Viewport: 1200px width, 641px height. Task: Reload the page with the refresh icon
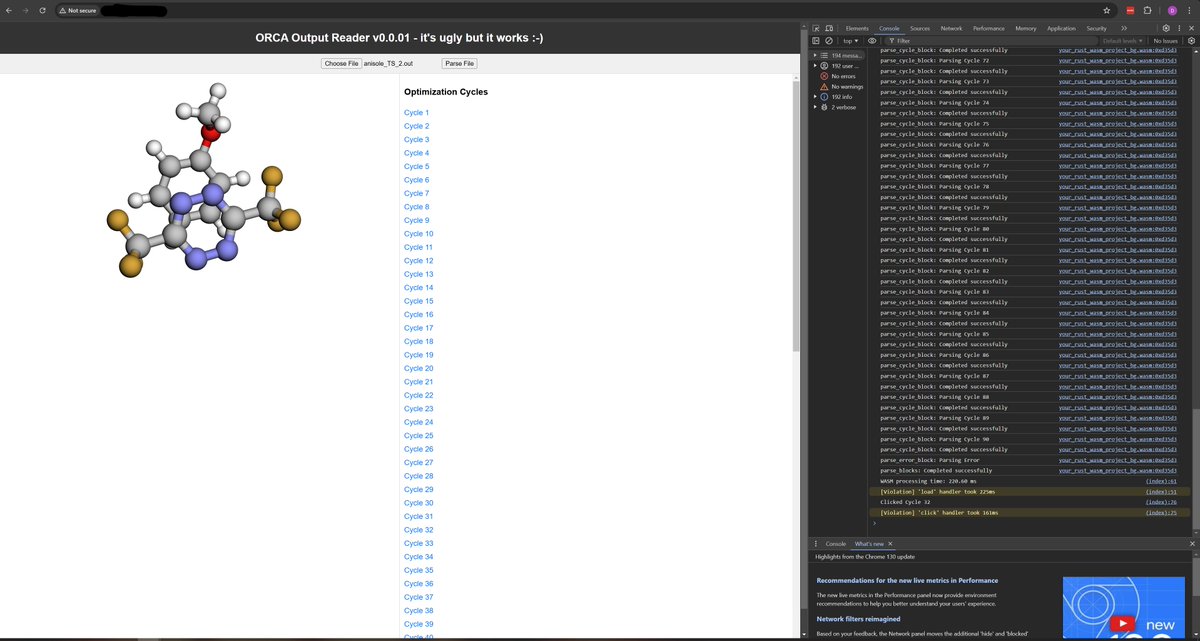(x=42, y=10)
